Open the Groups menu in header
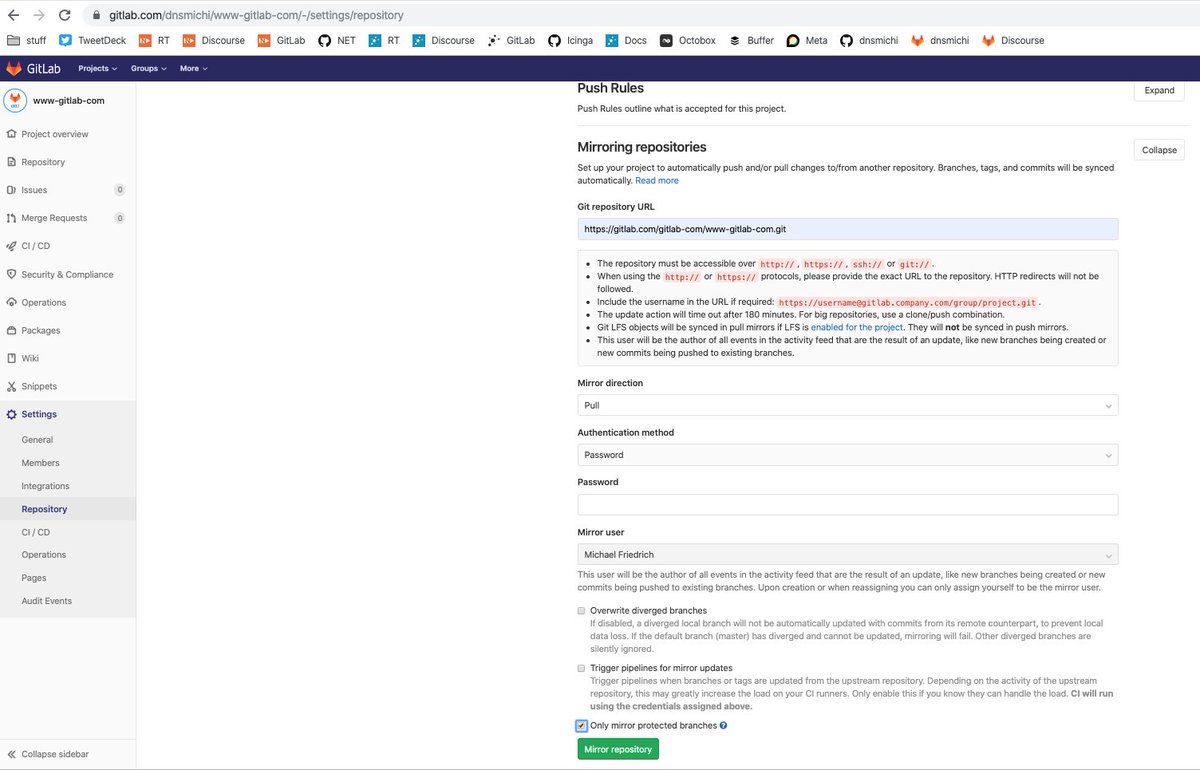1200x770 pixels. point(149,68)
